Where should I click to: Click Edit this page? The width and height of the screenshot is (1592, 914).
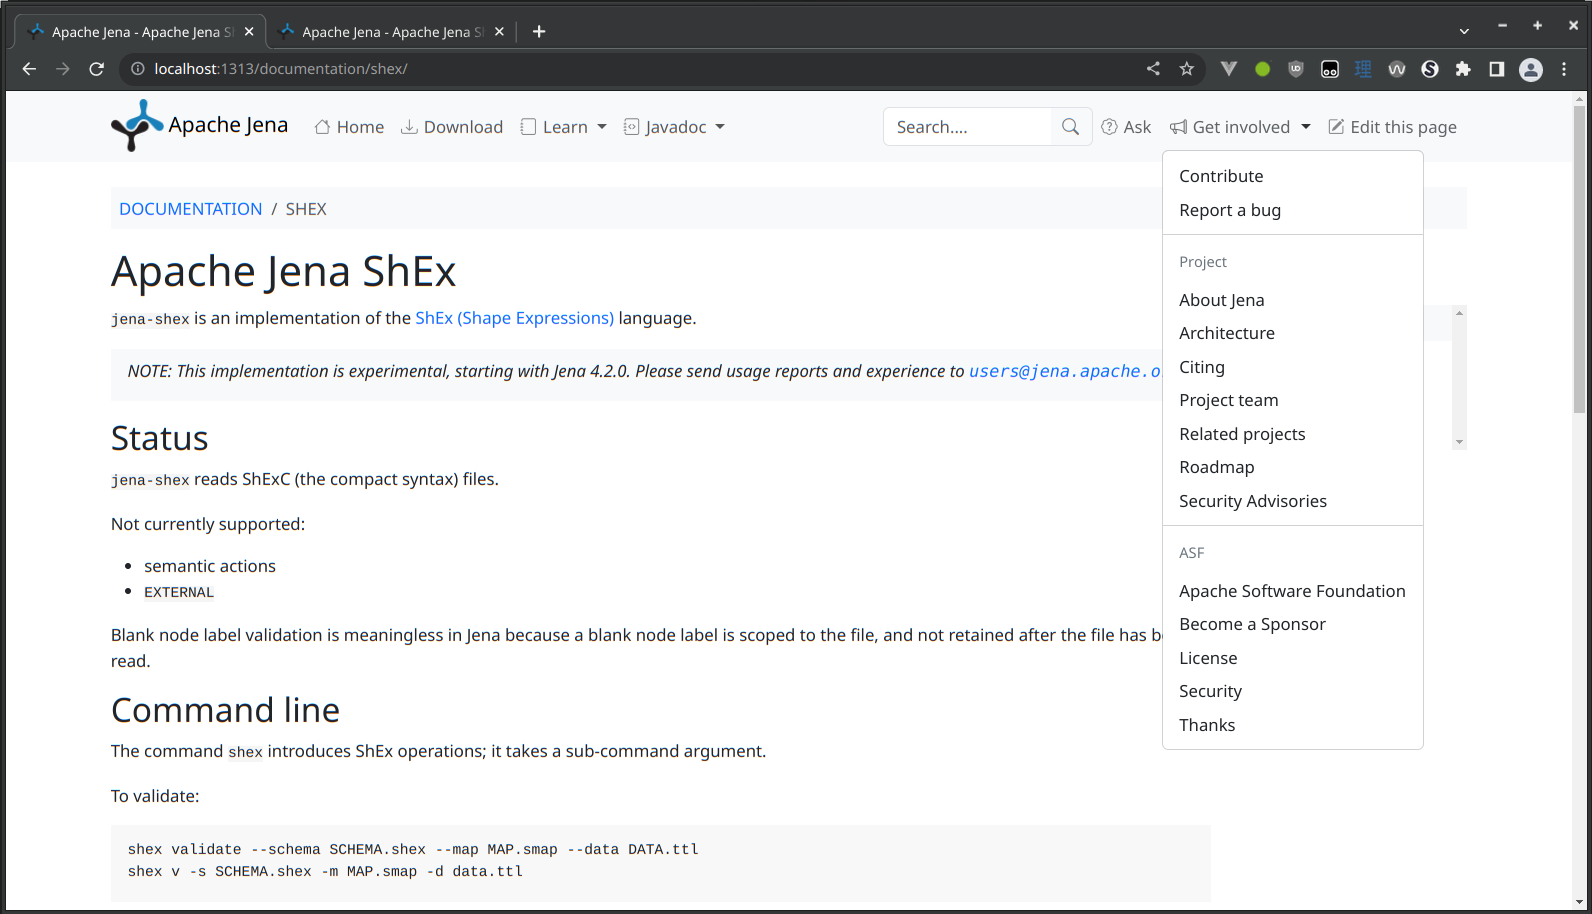coord(1392,127)
